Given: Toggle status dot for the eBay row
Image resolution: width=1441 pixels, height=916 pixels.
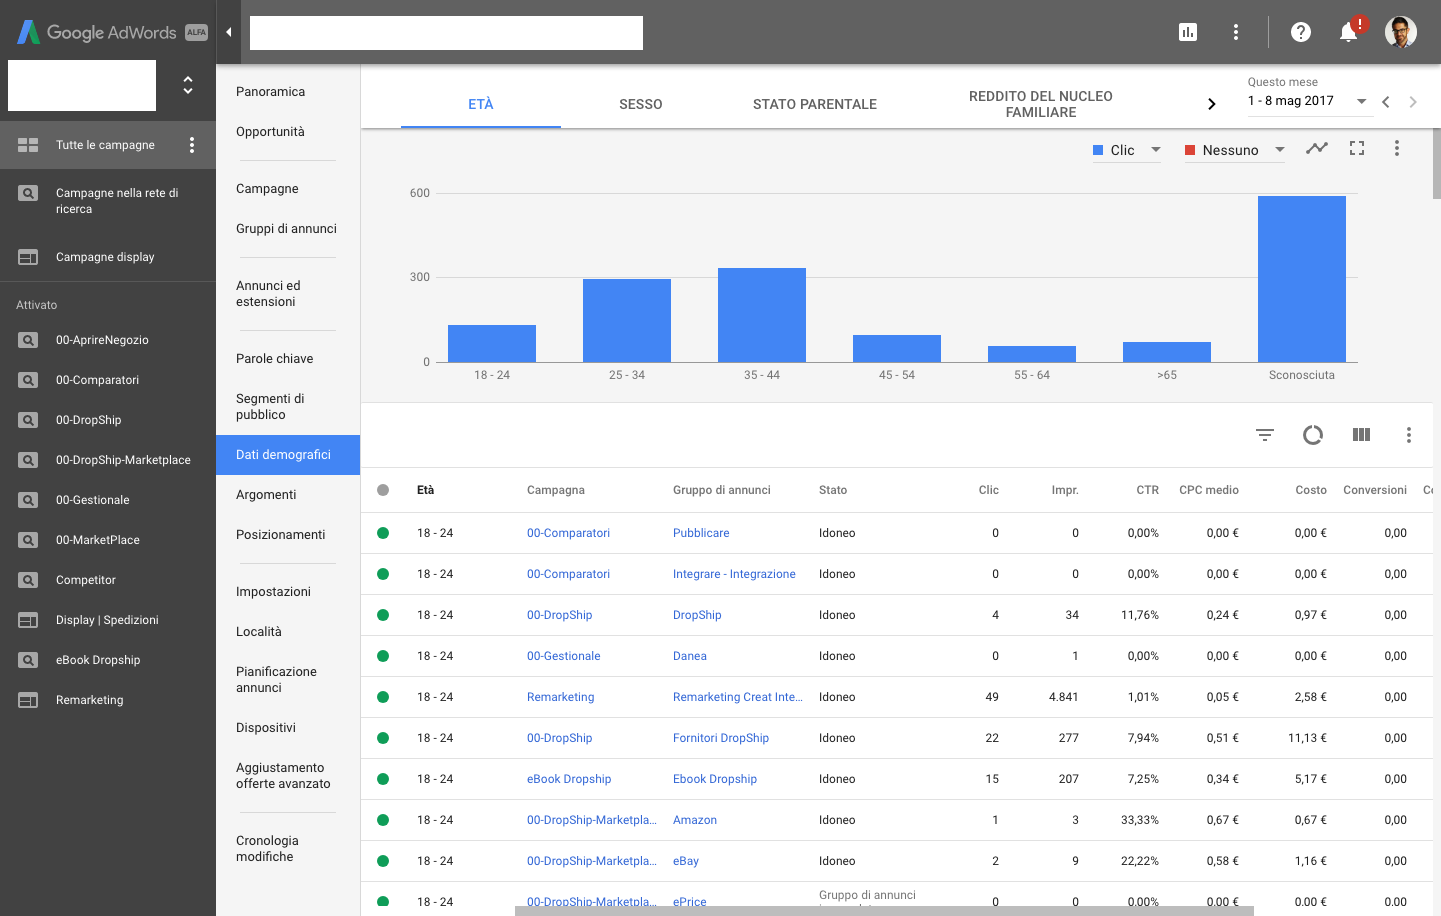Looking at the screenshot, I should [383, 861].
